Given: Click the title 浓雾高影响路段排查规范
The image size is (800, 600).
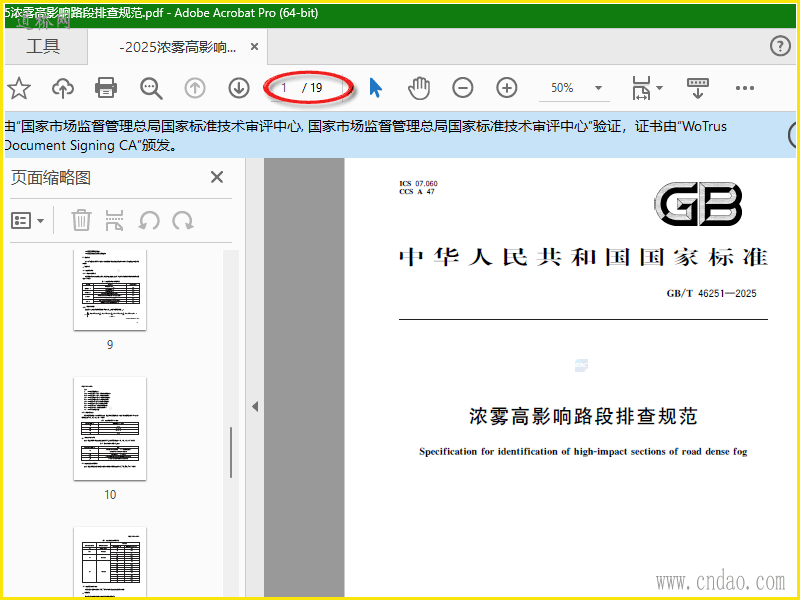Looking at the screenshot, I should (583, 416).
